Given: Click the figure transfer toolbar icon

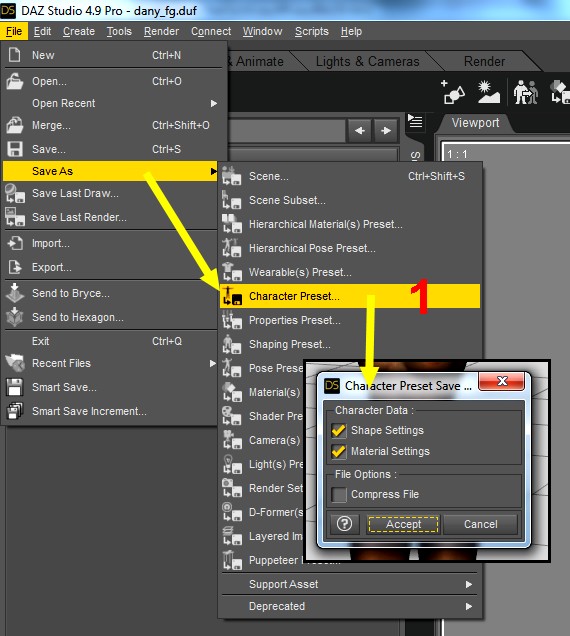Looking at the screenshot, I should coord(526,92).
